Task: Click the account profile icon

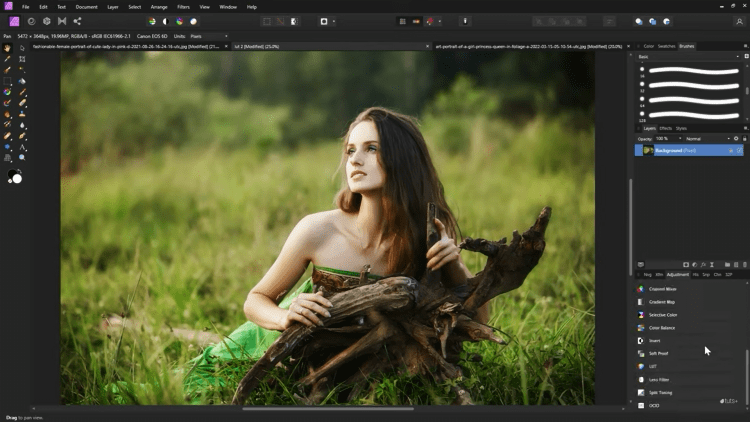Action: click(737, 21)
